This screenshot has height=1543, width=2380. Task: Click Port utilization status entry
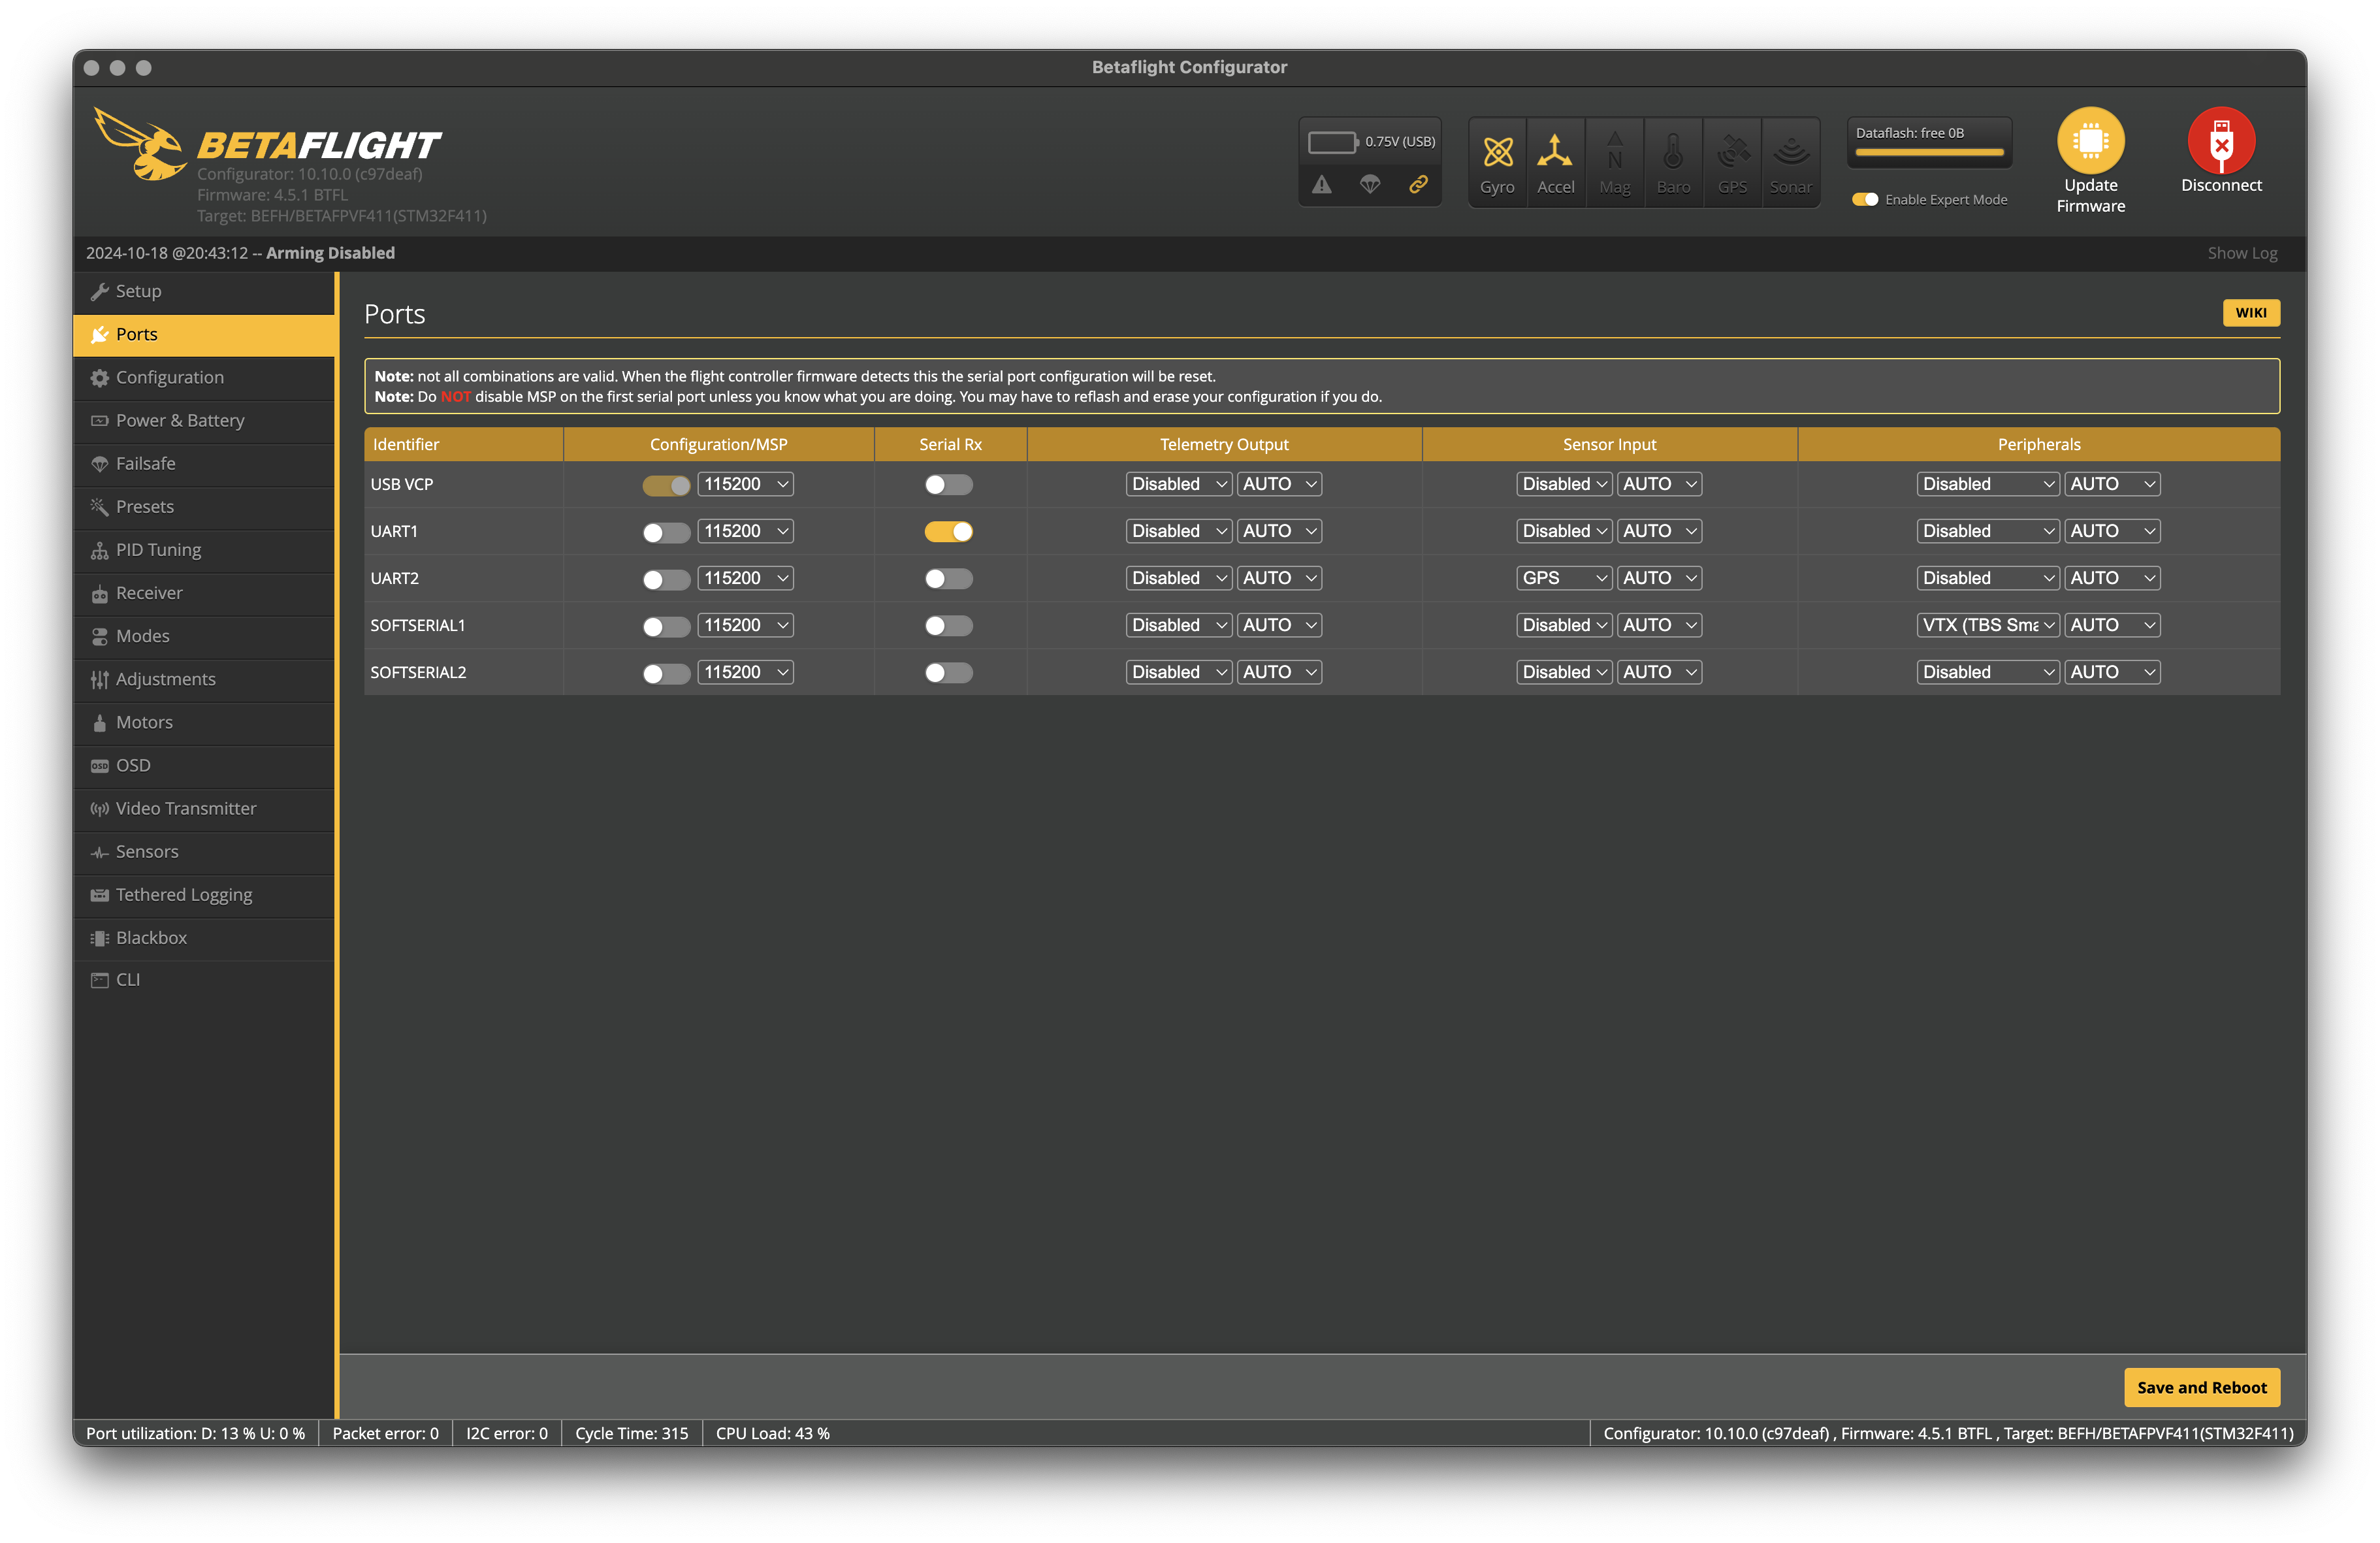(x=195, y=1433)
